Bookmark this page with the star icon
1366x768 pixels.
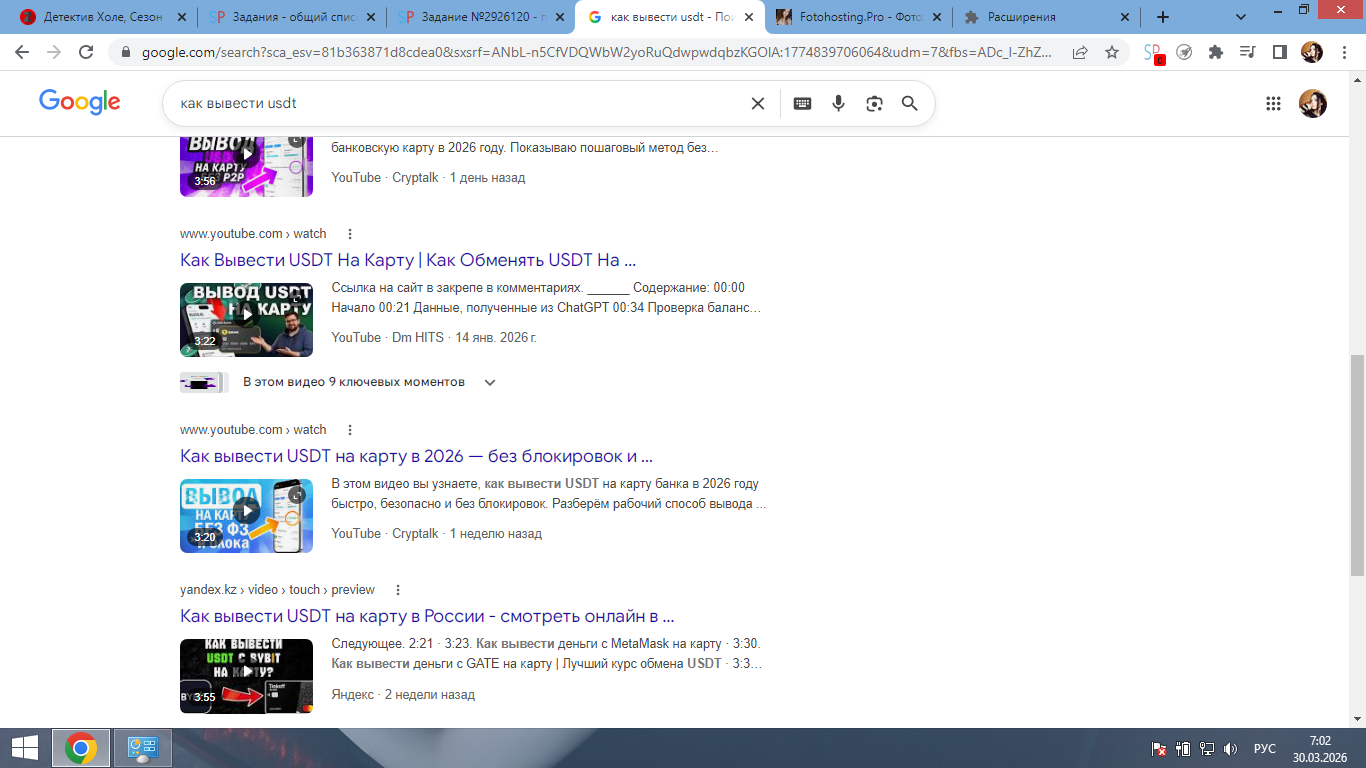(x=1112, y=53)
